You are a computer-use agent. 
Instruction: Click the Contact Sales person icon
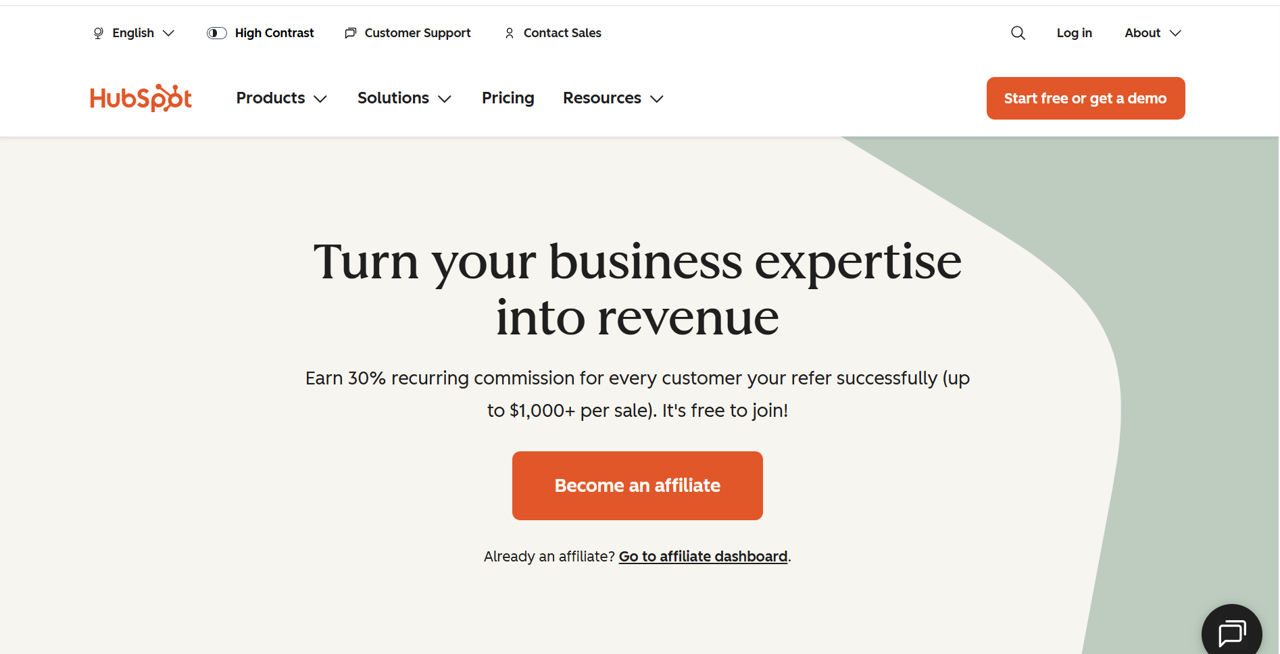click(509, 33)
